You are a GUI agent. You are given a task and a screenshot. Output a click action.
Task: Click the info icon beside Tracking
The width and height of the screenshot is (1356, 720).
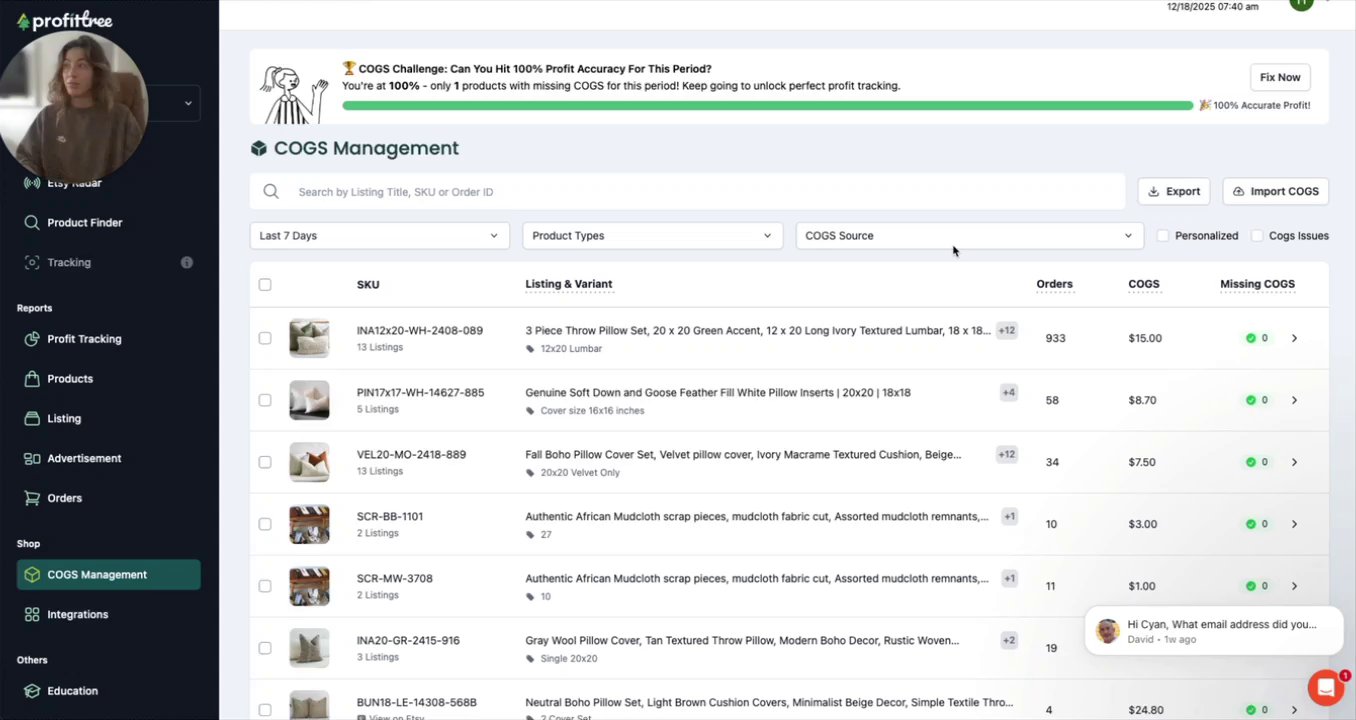186,263
